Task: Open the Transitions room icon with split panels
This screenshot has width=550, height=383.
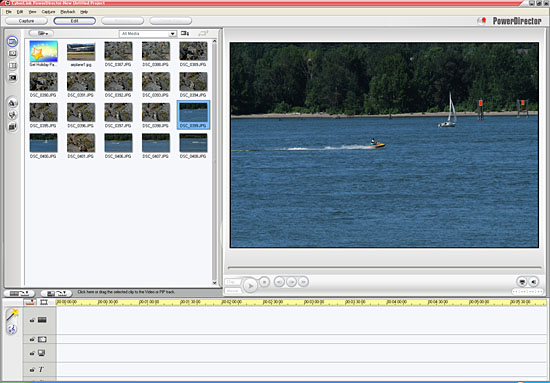Action: click(x=13, y=66)
